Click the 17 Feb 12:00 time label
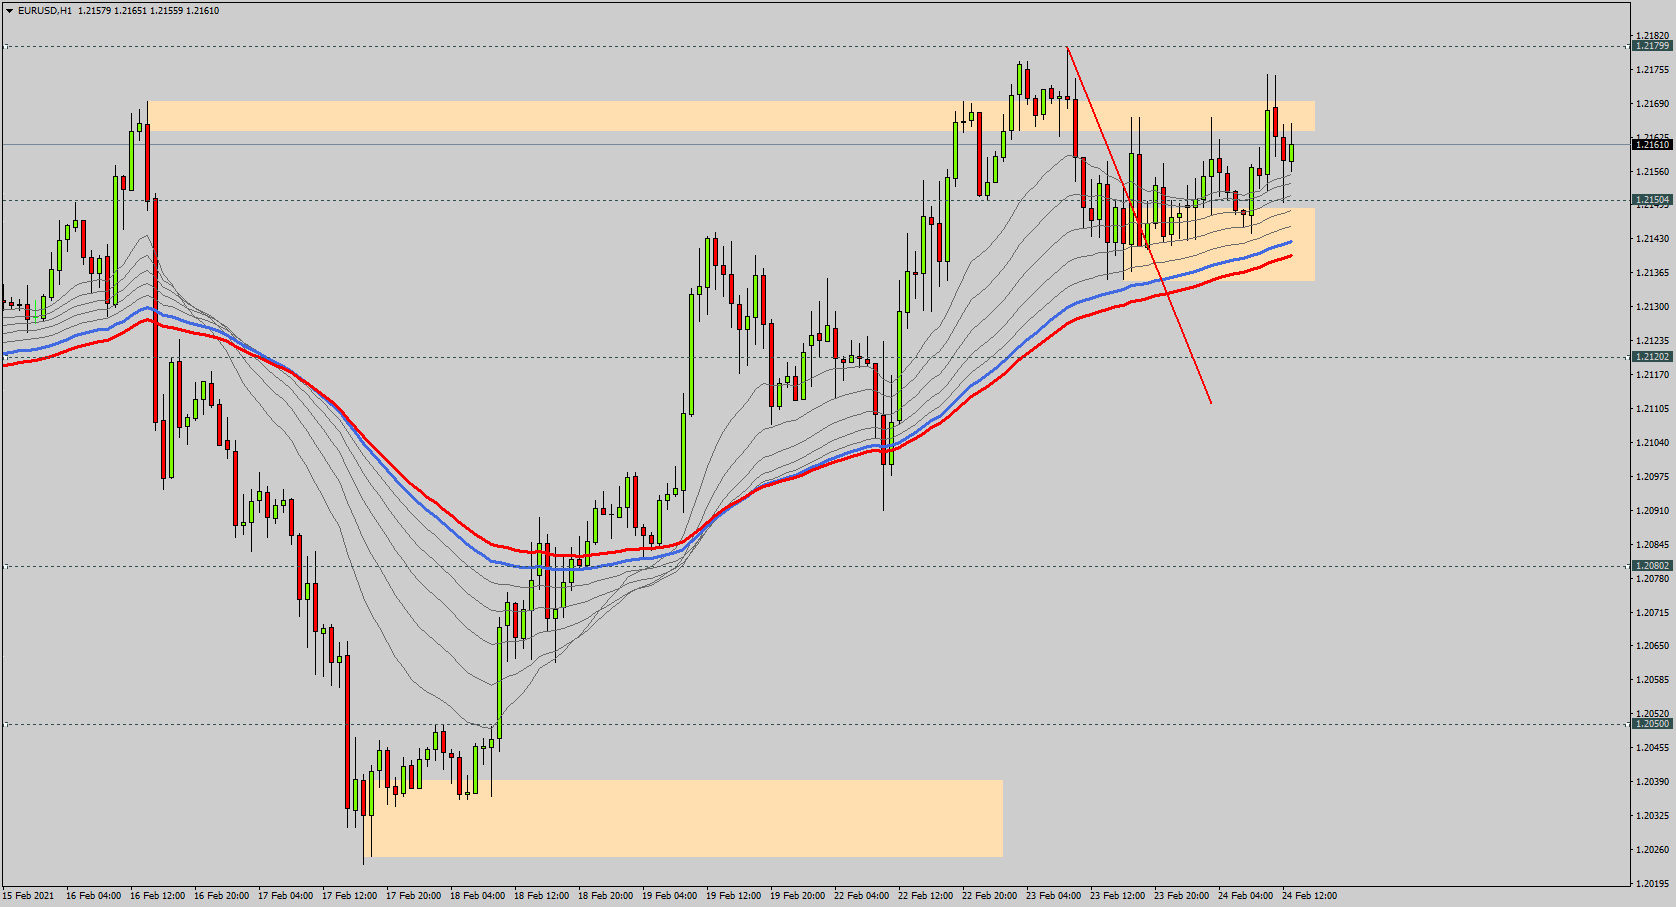This screenshot has width=1676, height=907. (x=349, y=896)
